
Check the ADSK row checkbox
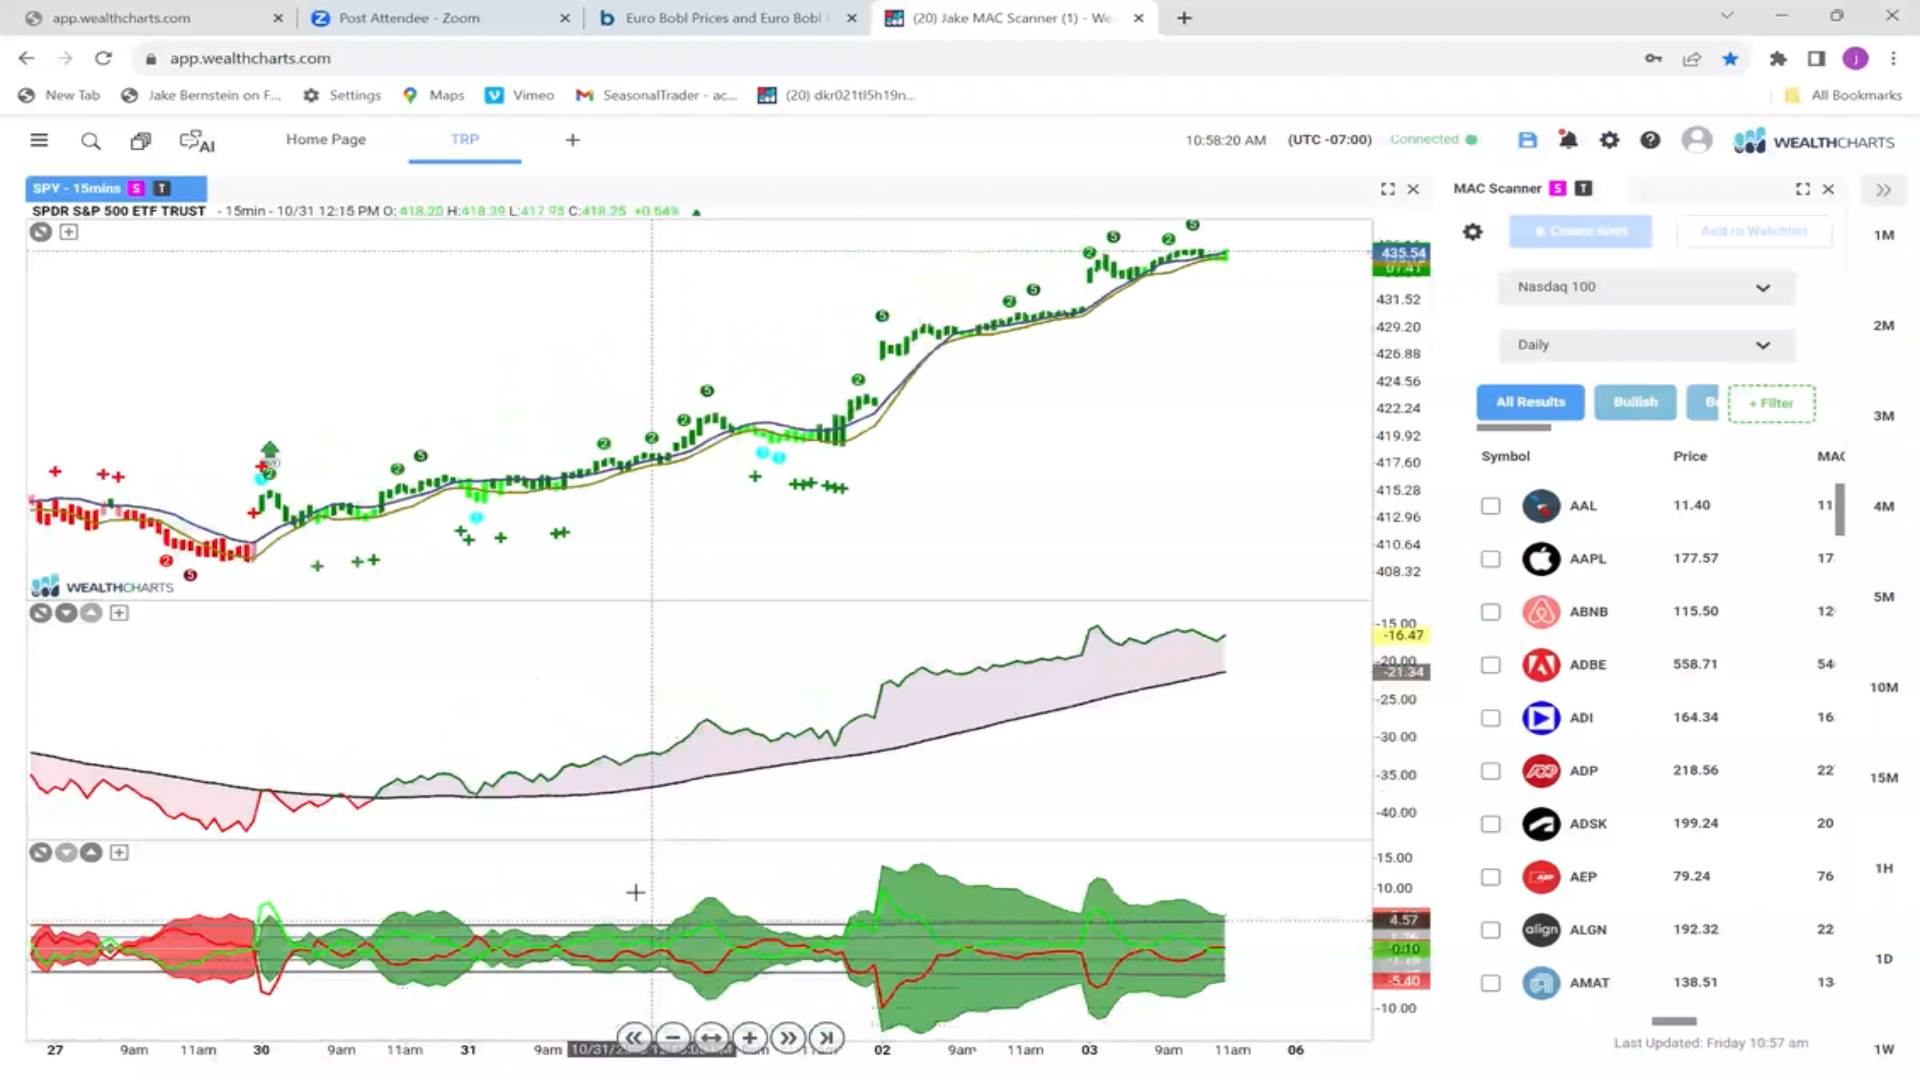tap(1491, 824)
